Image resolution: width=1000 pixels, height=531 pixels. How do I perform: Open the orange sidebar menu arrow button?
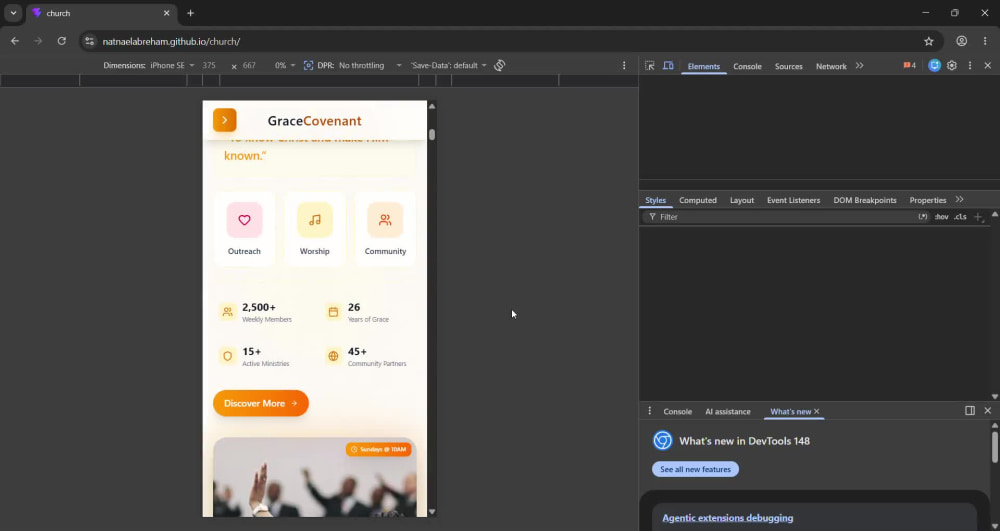pos(224,120)
